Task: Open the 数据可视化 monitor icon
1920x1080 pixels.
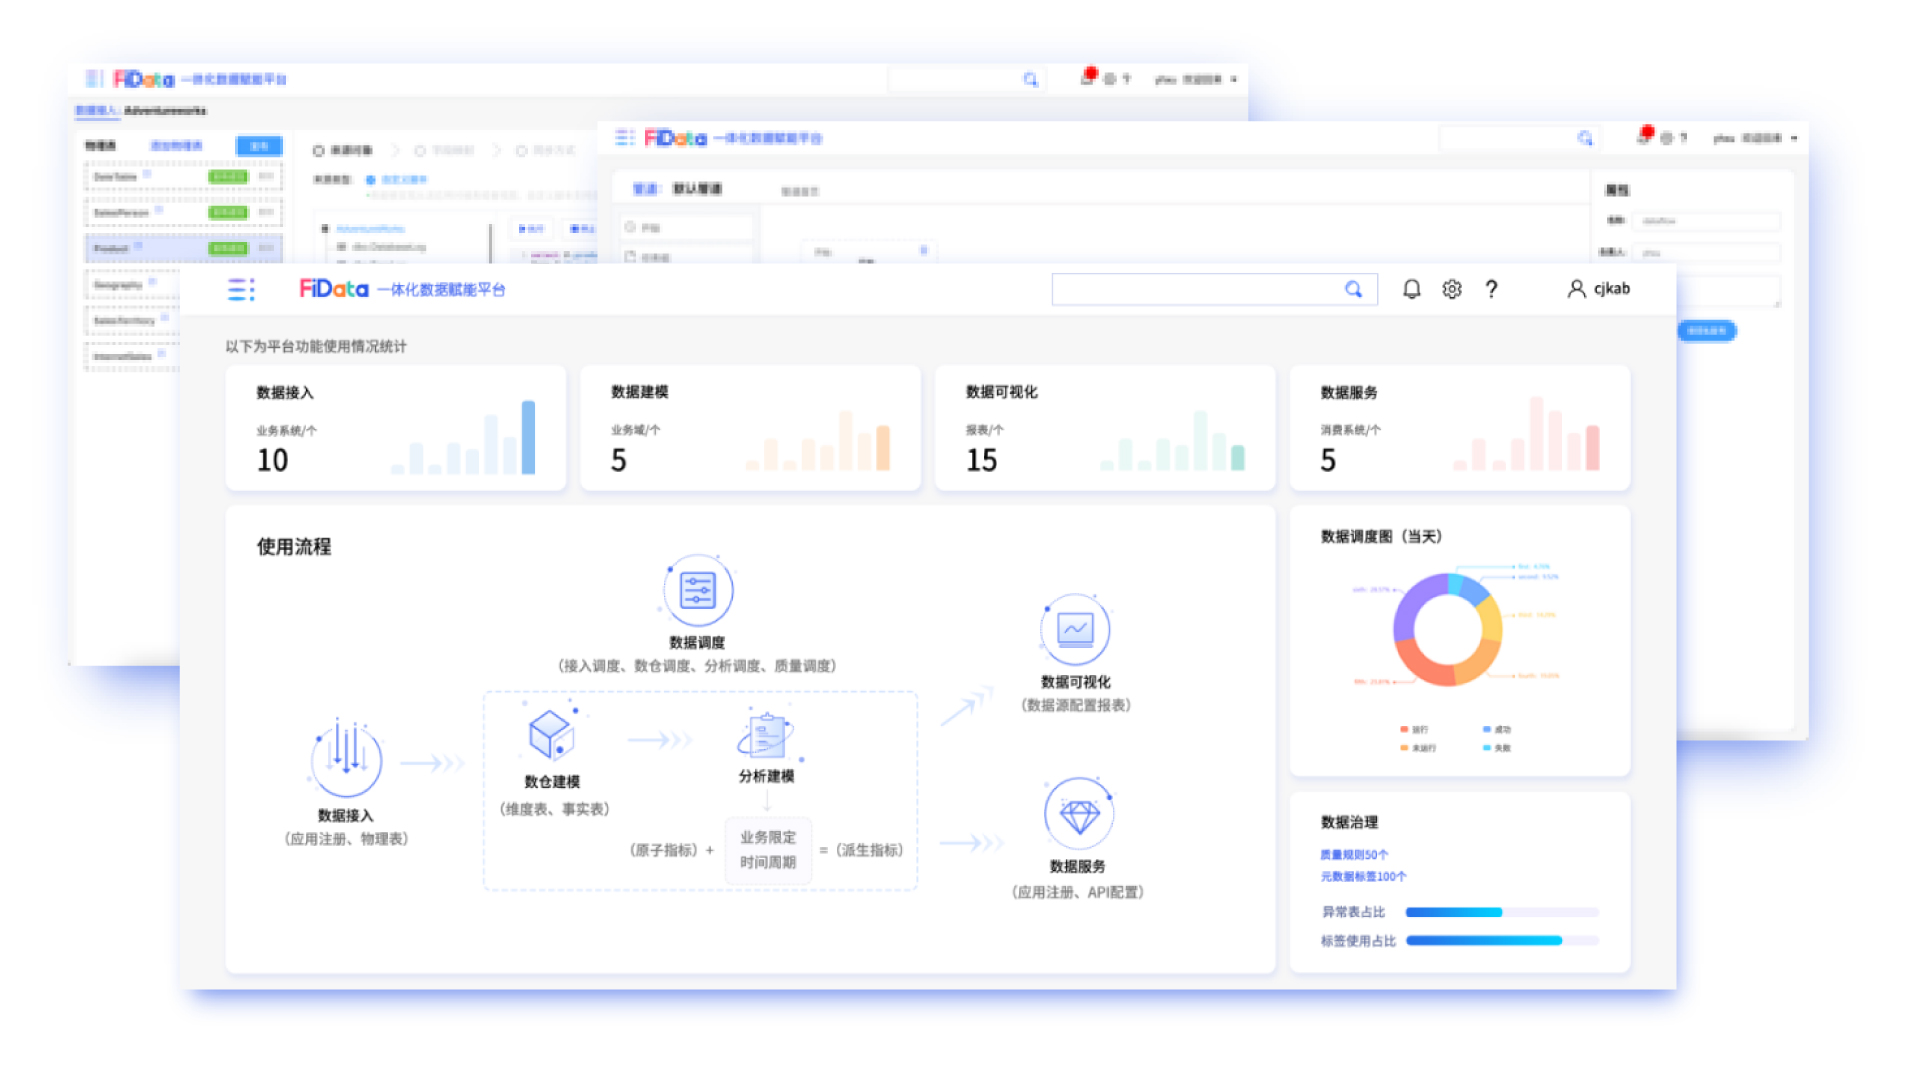Action: click(1075, 630)
